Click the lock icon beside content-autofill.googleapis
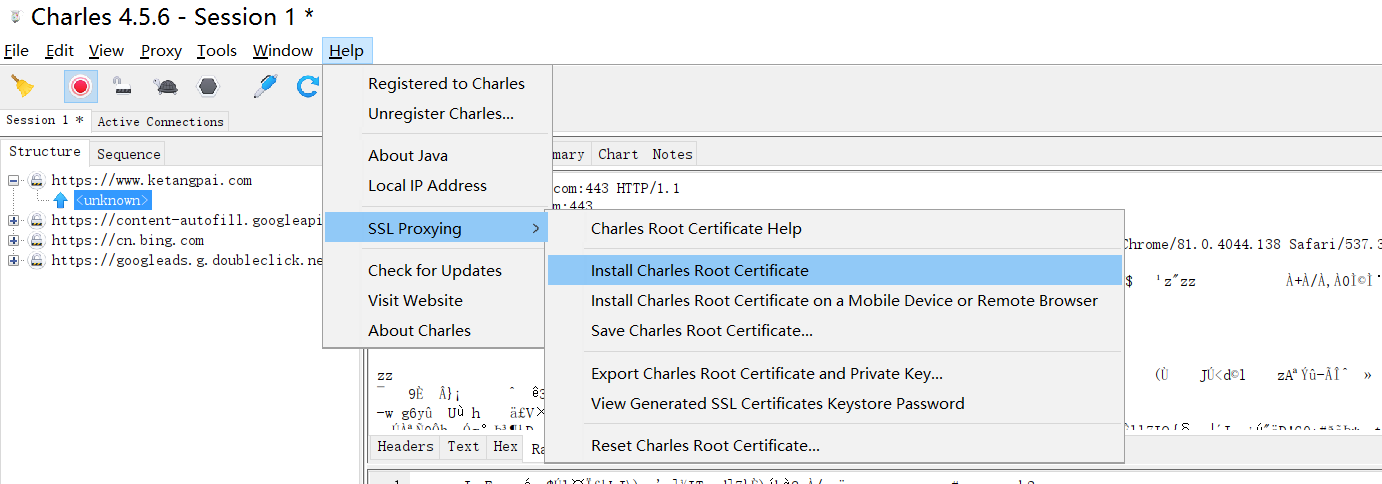The image size is (1382, 484). (x=36, y=221)
